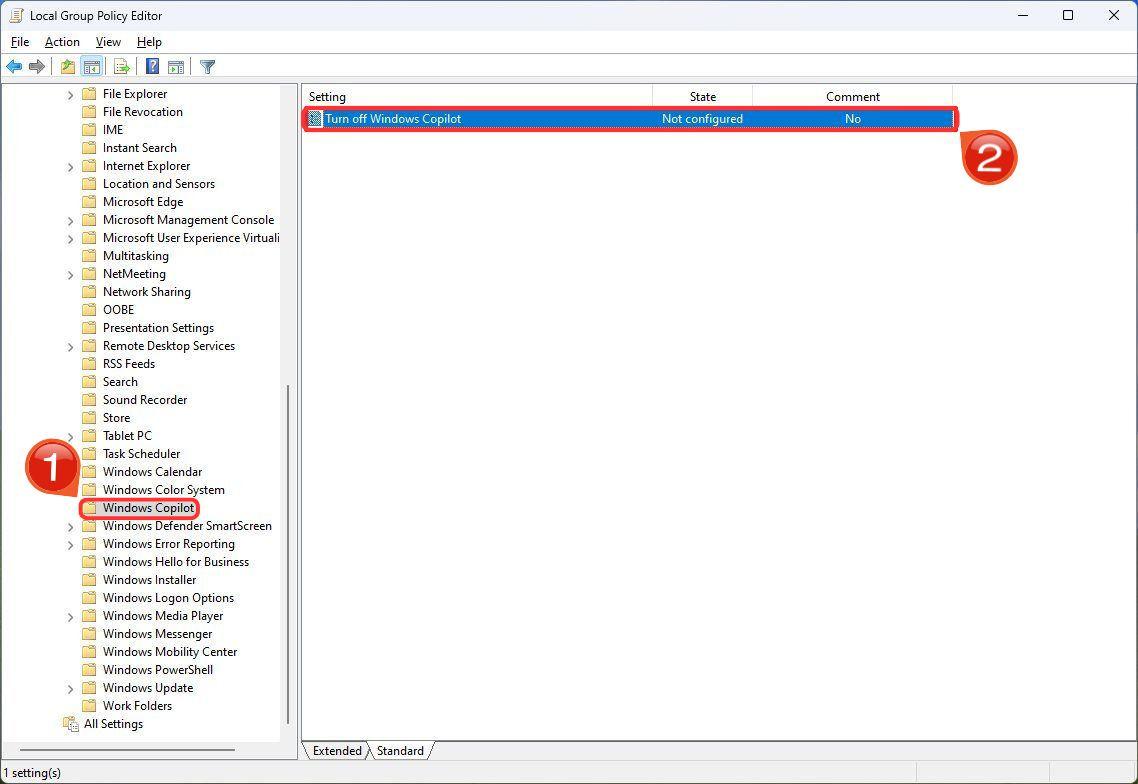The width and height of the screenshot is (1138, 784).
Task: Select the Windows Color System folder
Action: pos(163,490)
